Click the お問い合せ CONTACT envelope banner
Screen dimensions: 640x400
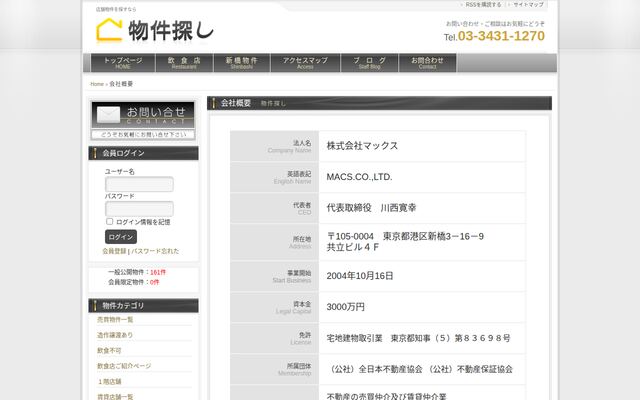pyautogui.click(x=143, y=120)
